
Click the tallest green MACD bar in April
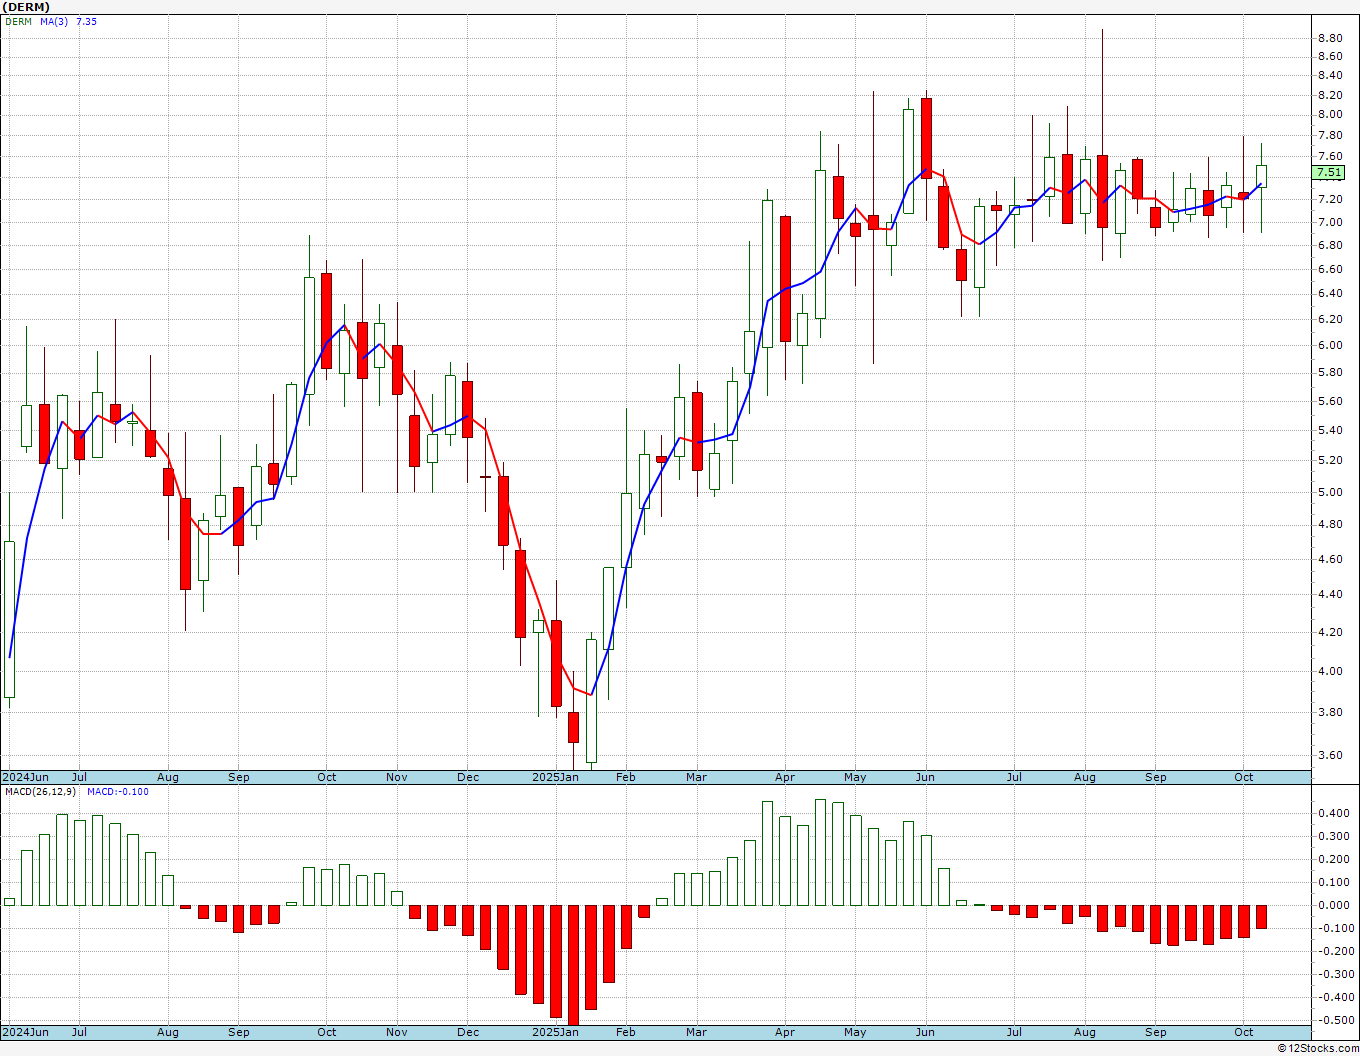tap(820, 852)
